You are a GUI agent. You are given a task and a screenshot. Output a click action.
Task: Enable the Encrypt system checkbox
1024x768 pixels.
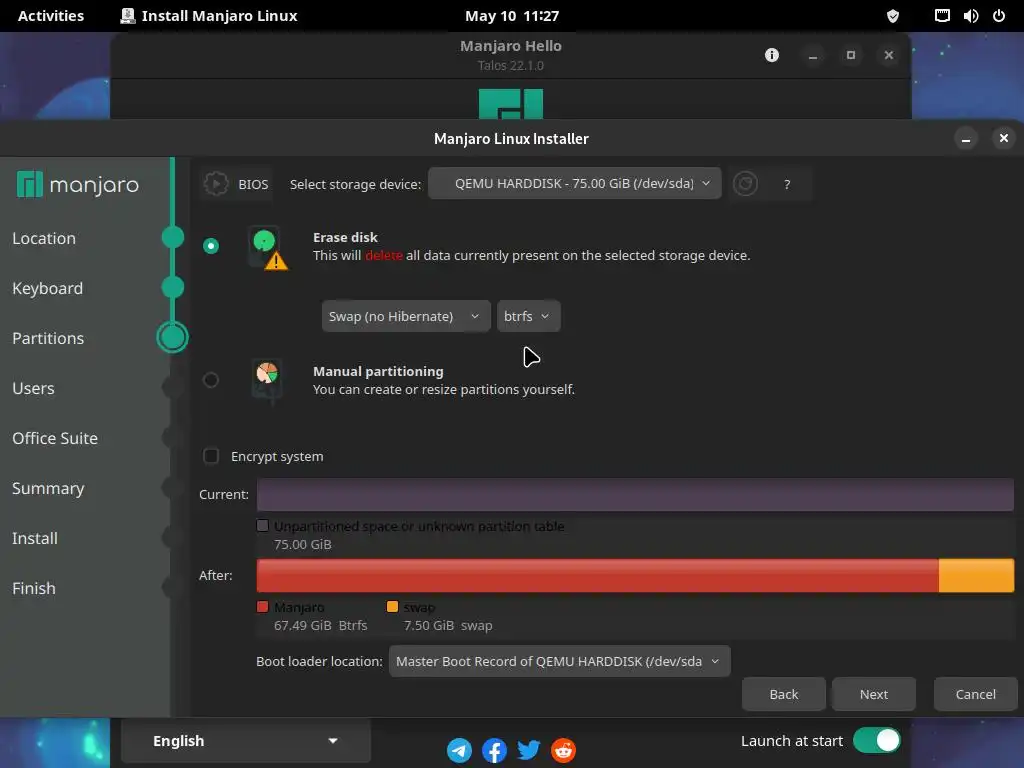coord(211,456)
